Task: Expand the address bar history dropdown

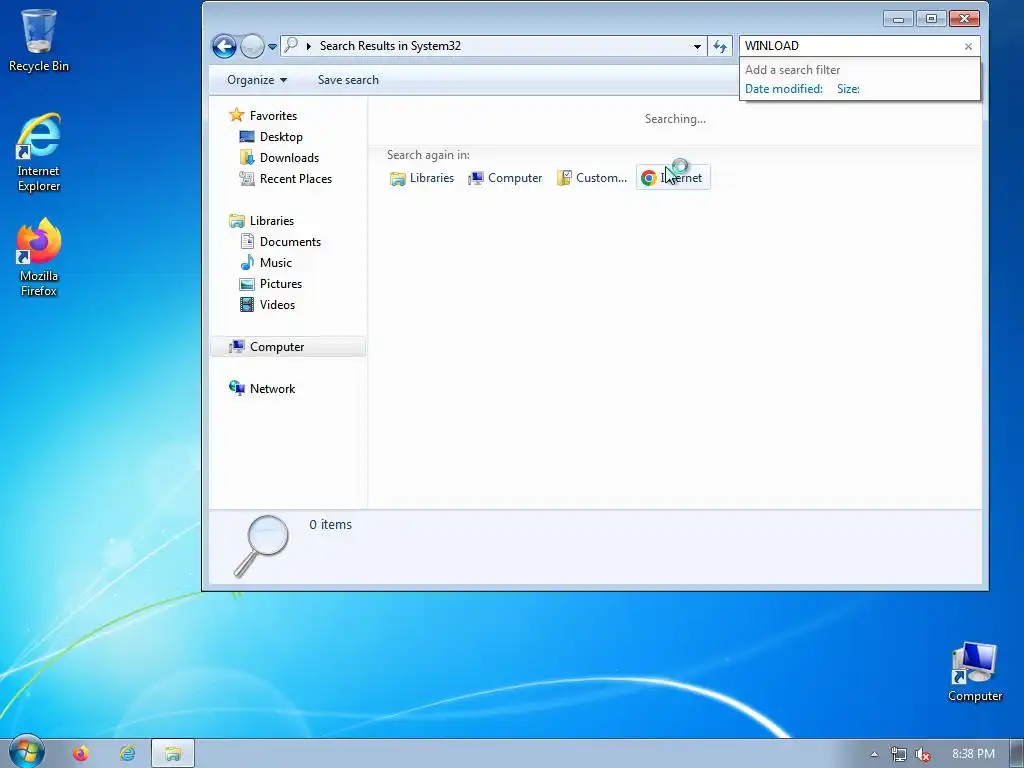Action: point(697,46)
